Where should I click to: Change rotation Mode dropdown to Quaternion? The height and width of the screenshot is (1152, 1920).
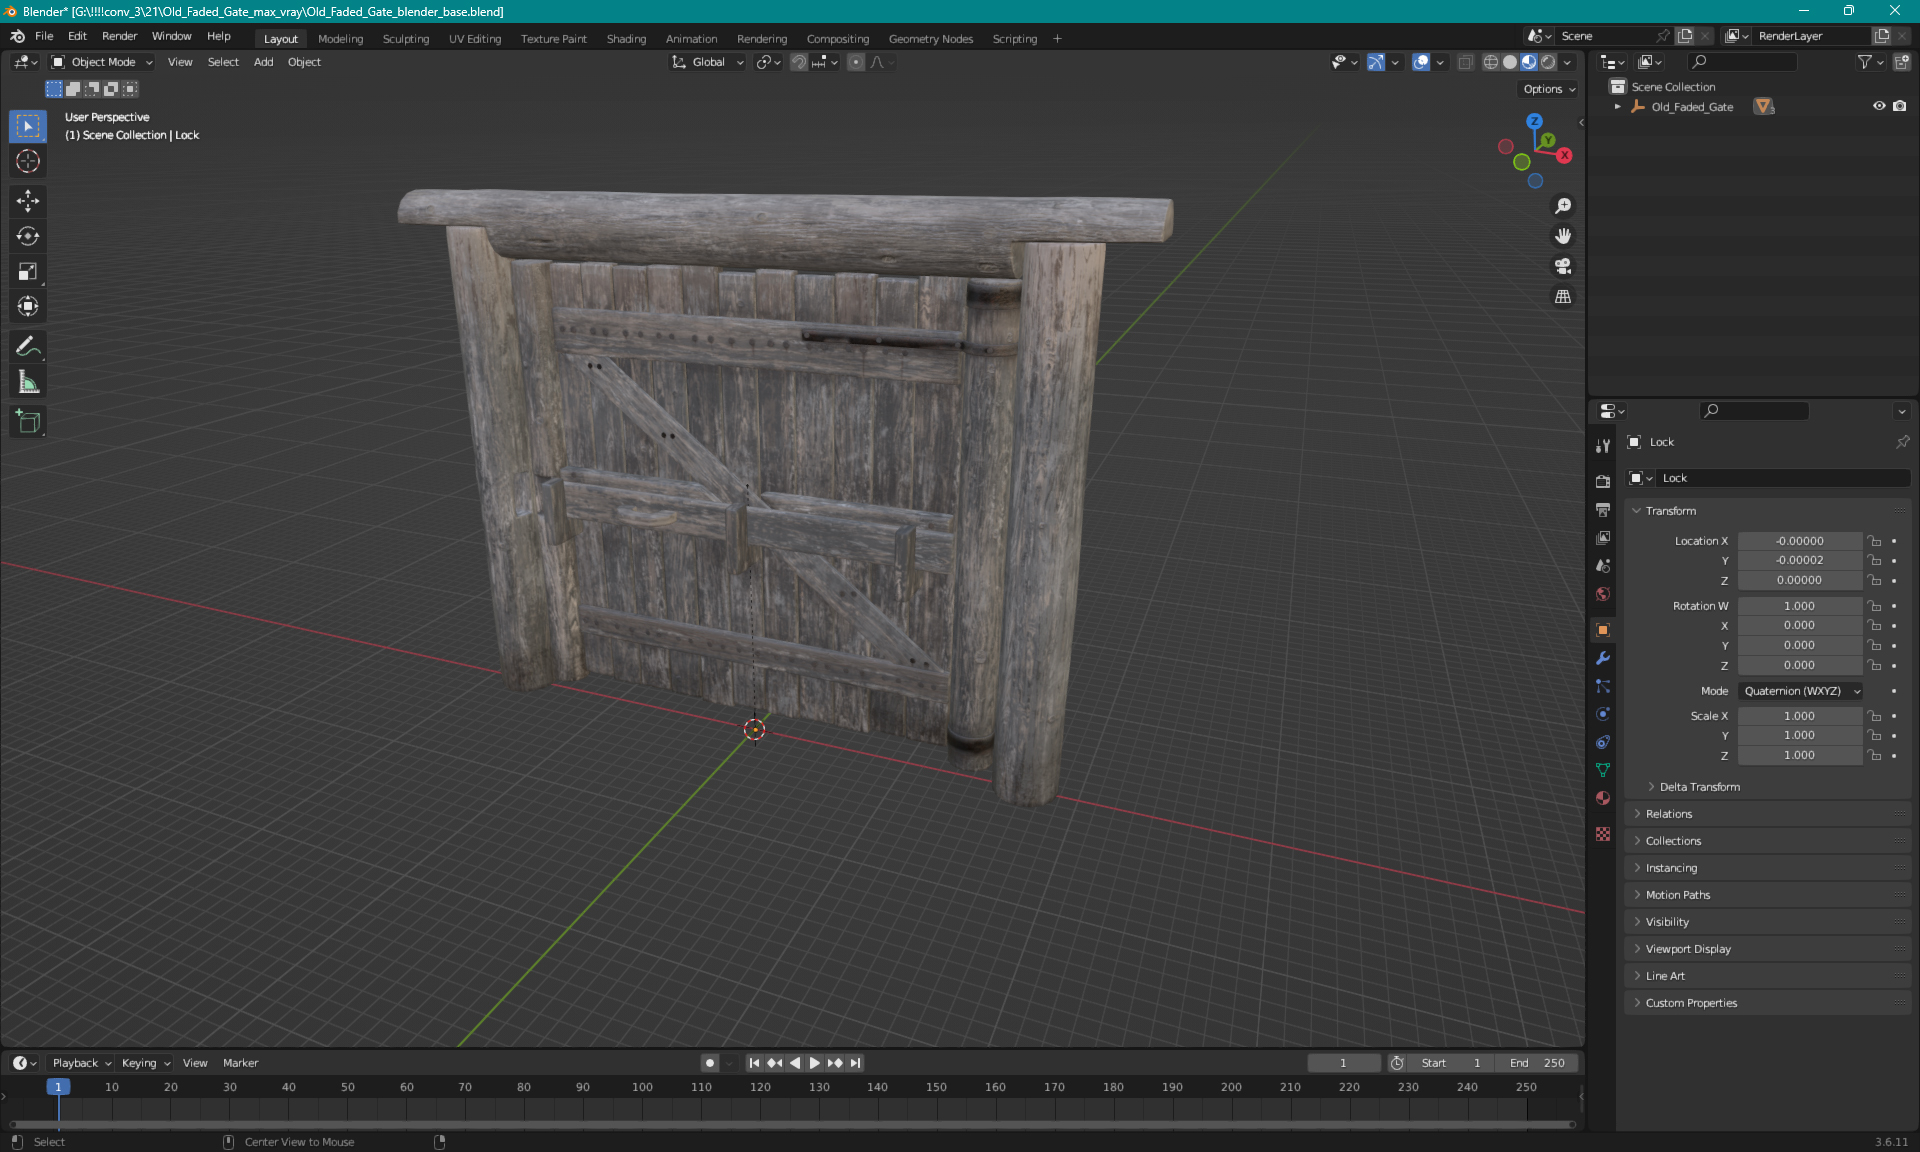1799,690
